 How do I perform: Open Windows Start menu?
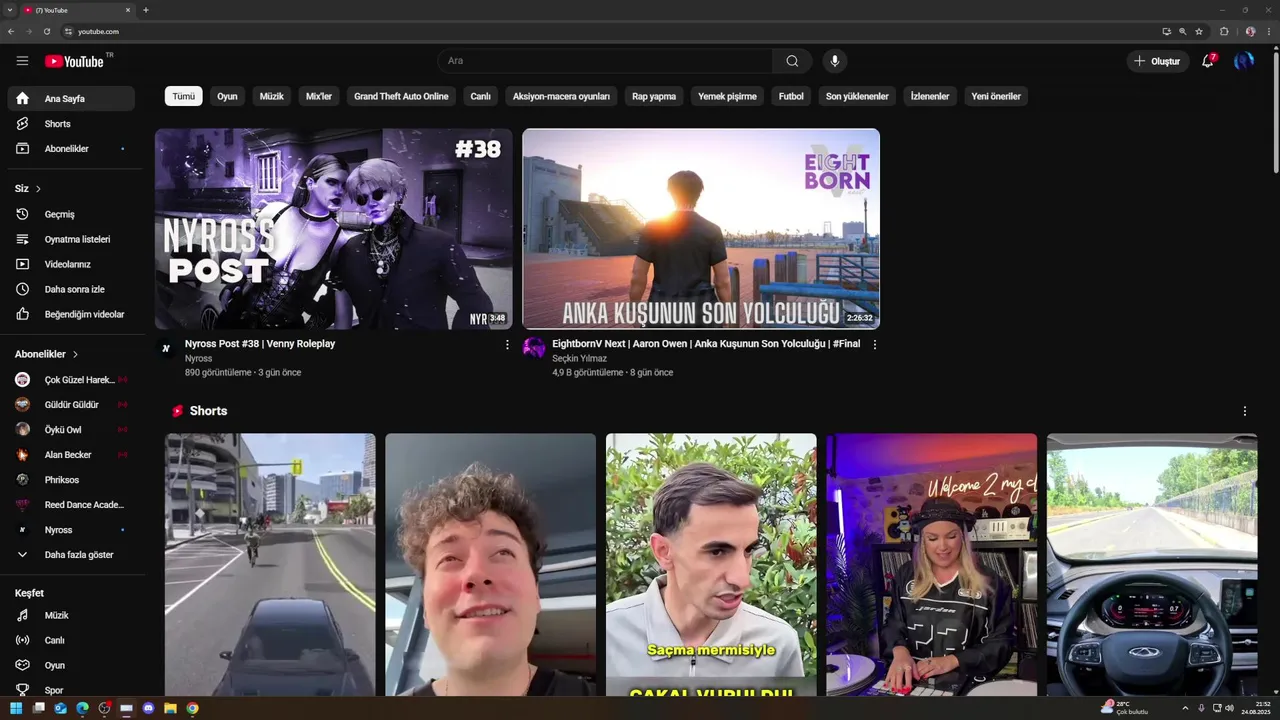(x=16, y=708)
